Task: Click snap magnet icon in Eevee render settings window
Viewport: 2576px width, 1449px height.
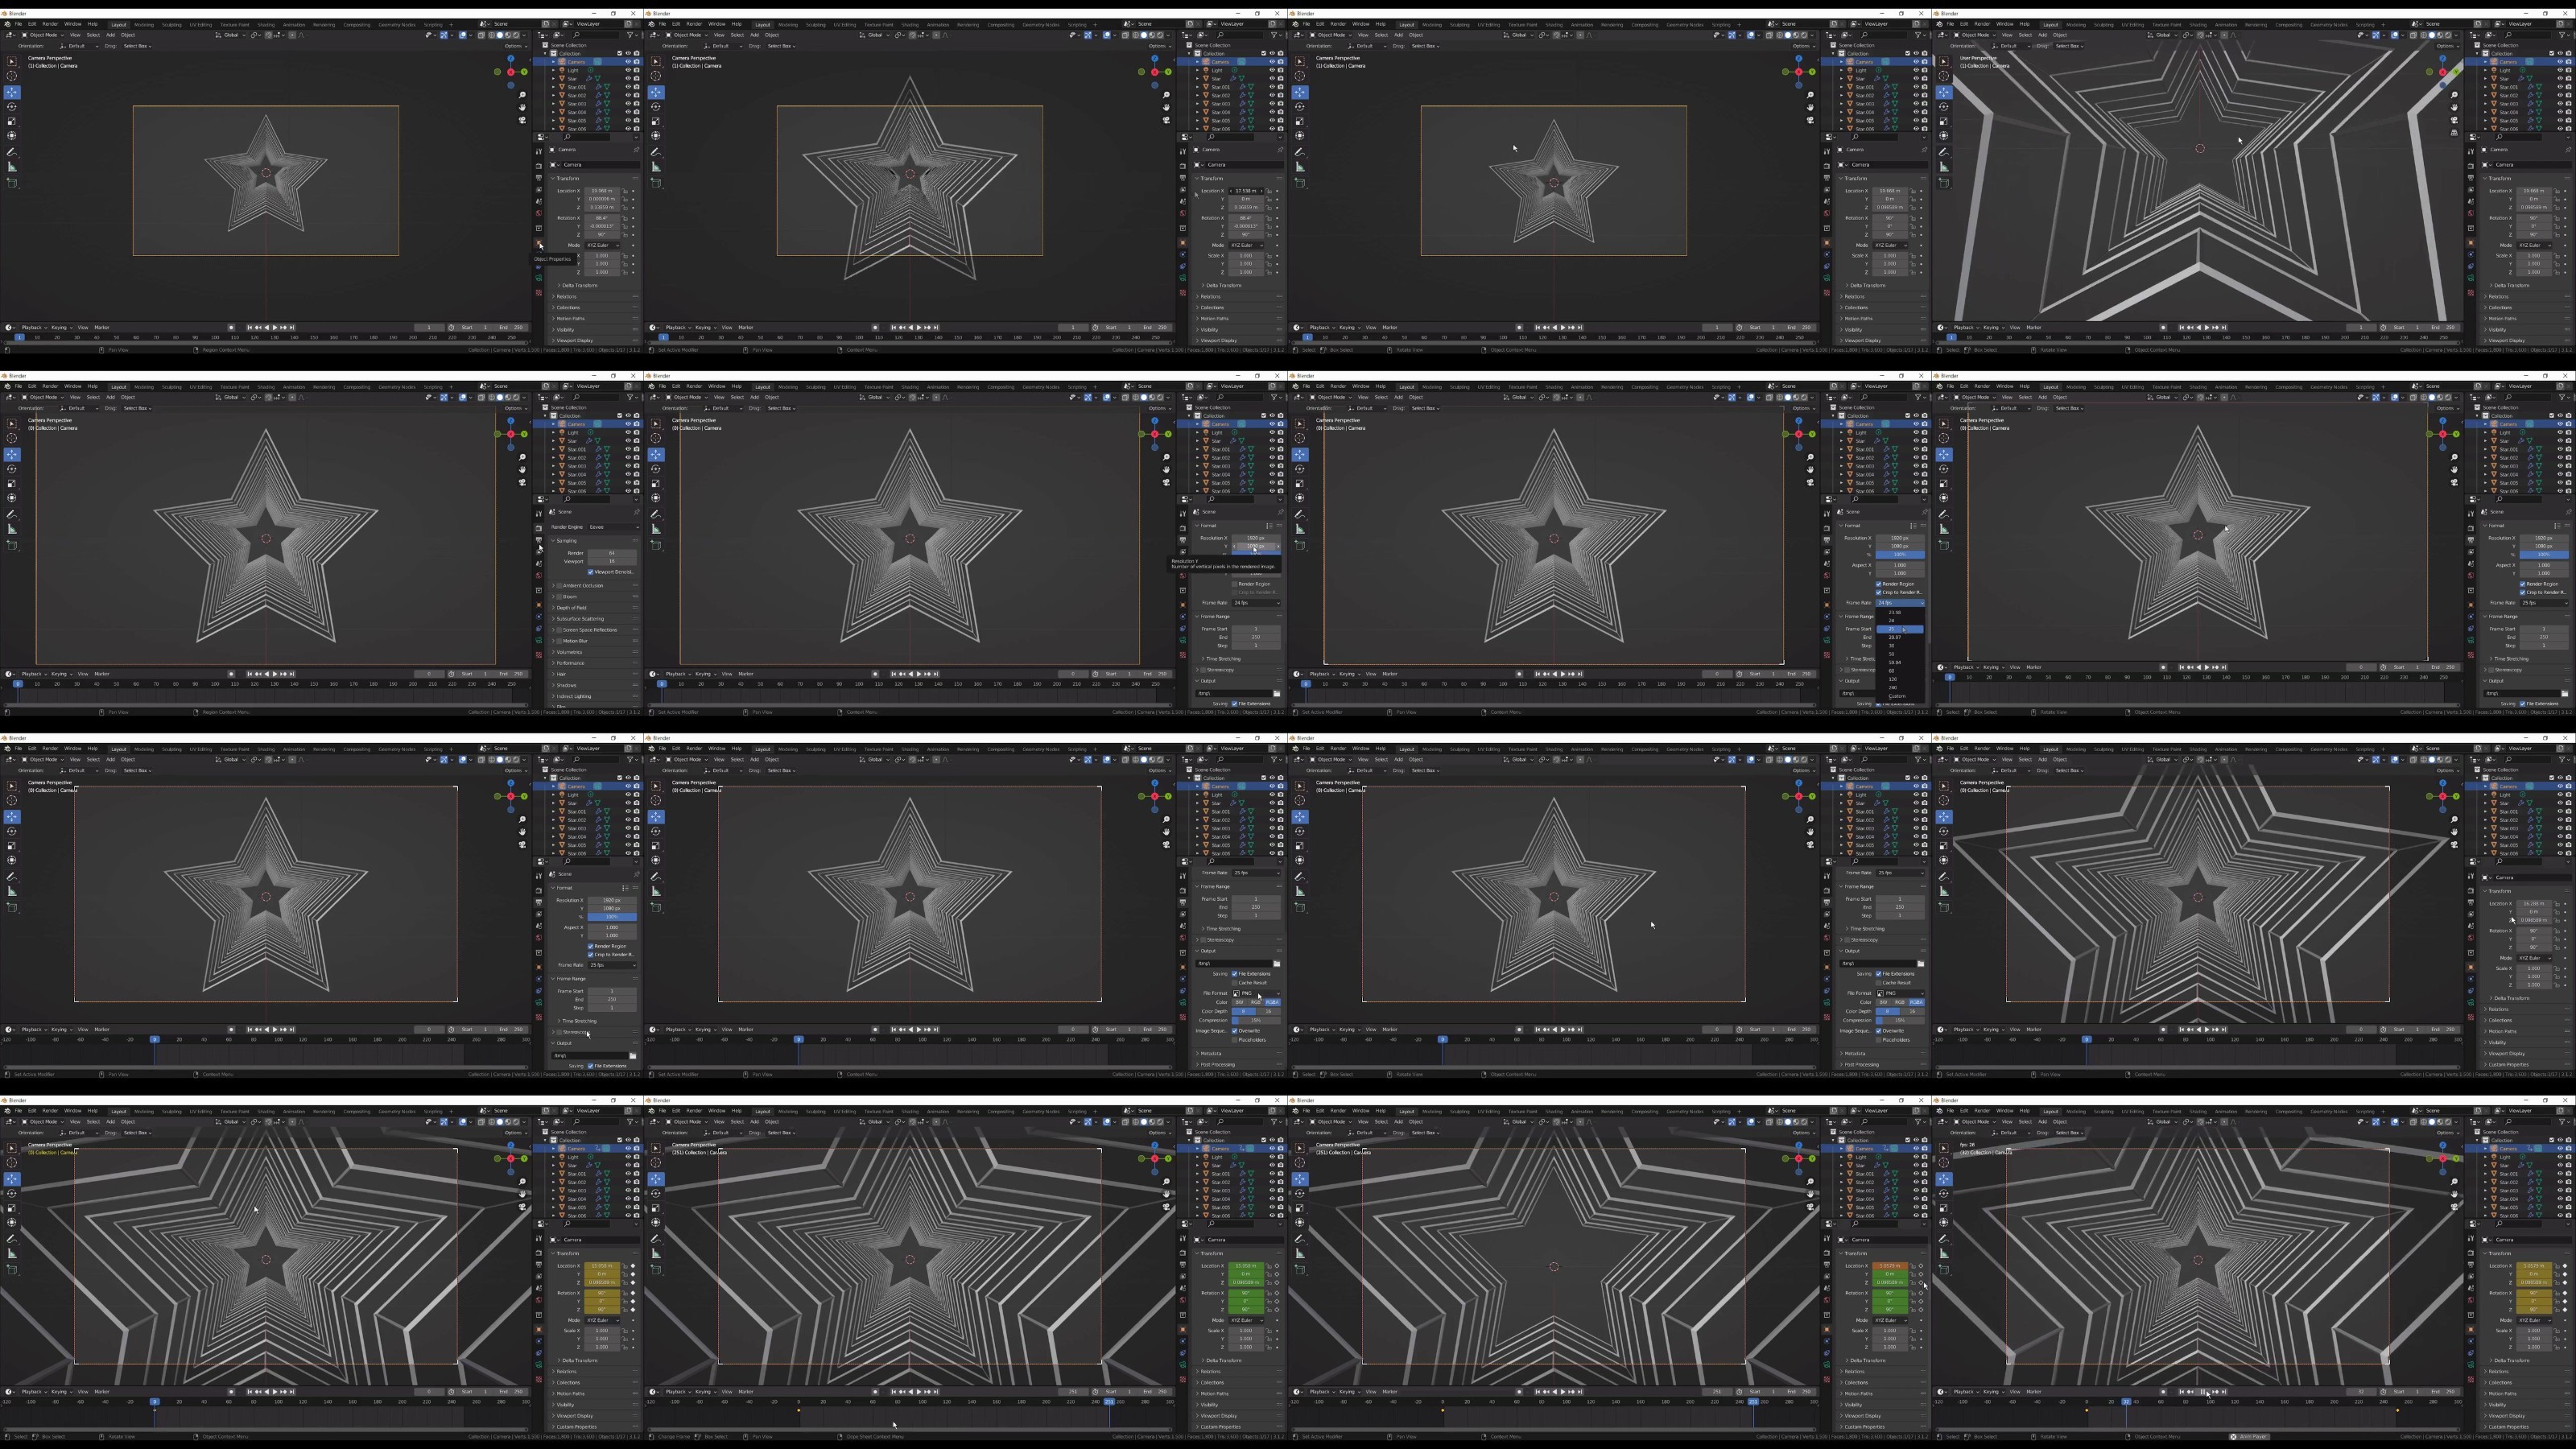Action: tap(269, 397)
